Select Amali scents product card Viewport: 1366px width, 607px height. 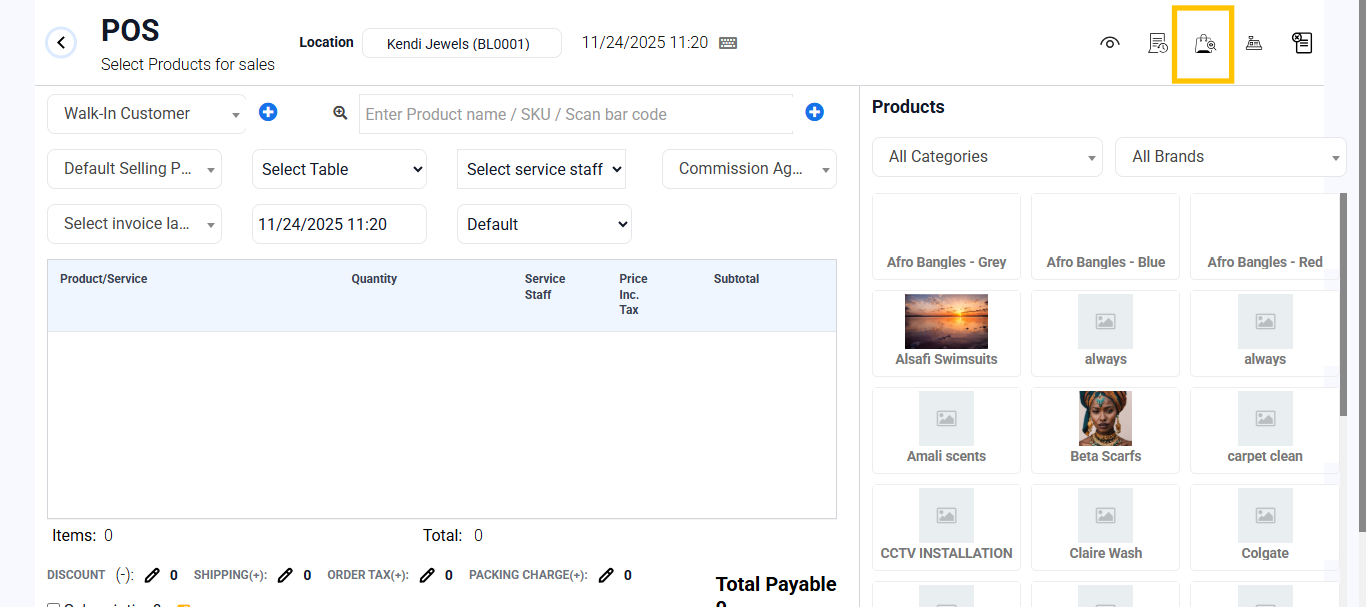click(x=946, y=430)
